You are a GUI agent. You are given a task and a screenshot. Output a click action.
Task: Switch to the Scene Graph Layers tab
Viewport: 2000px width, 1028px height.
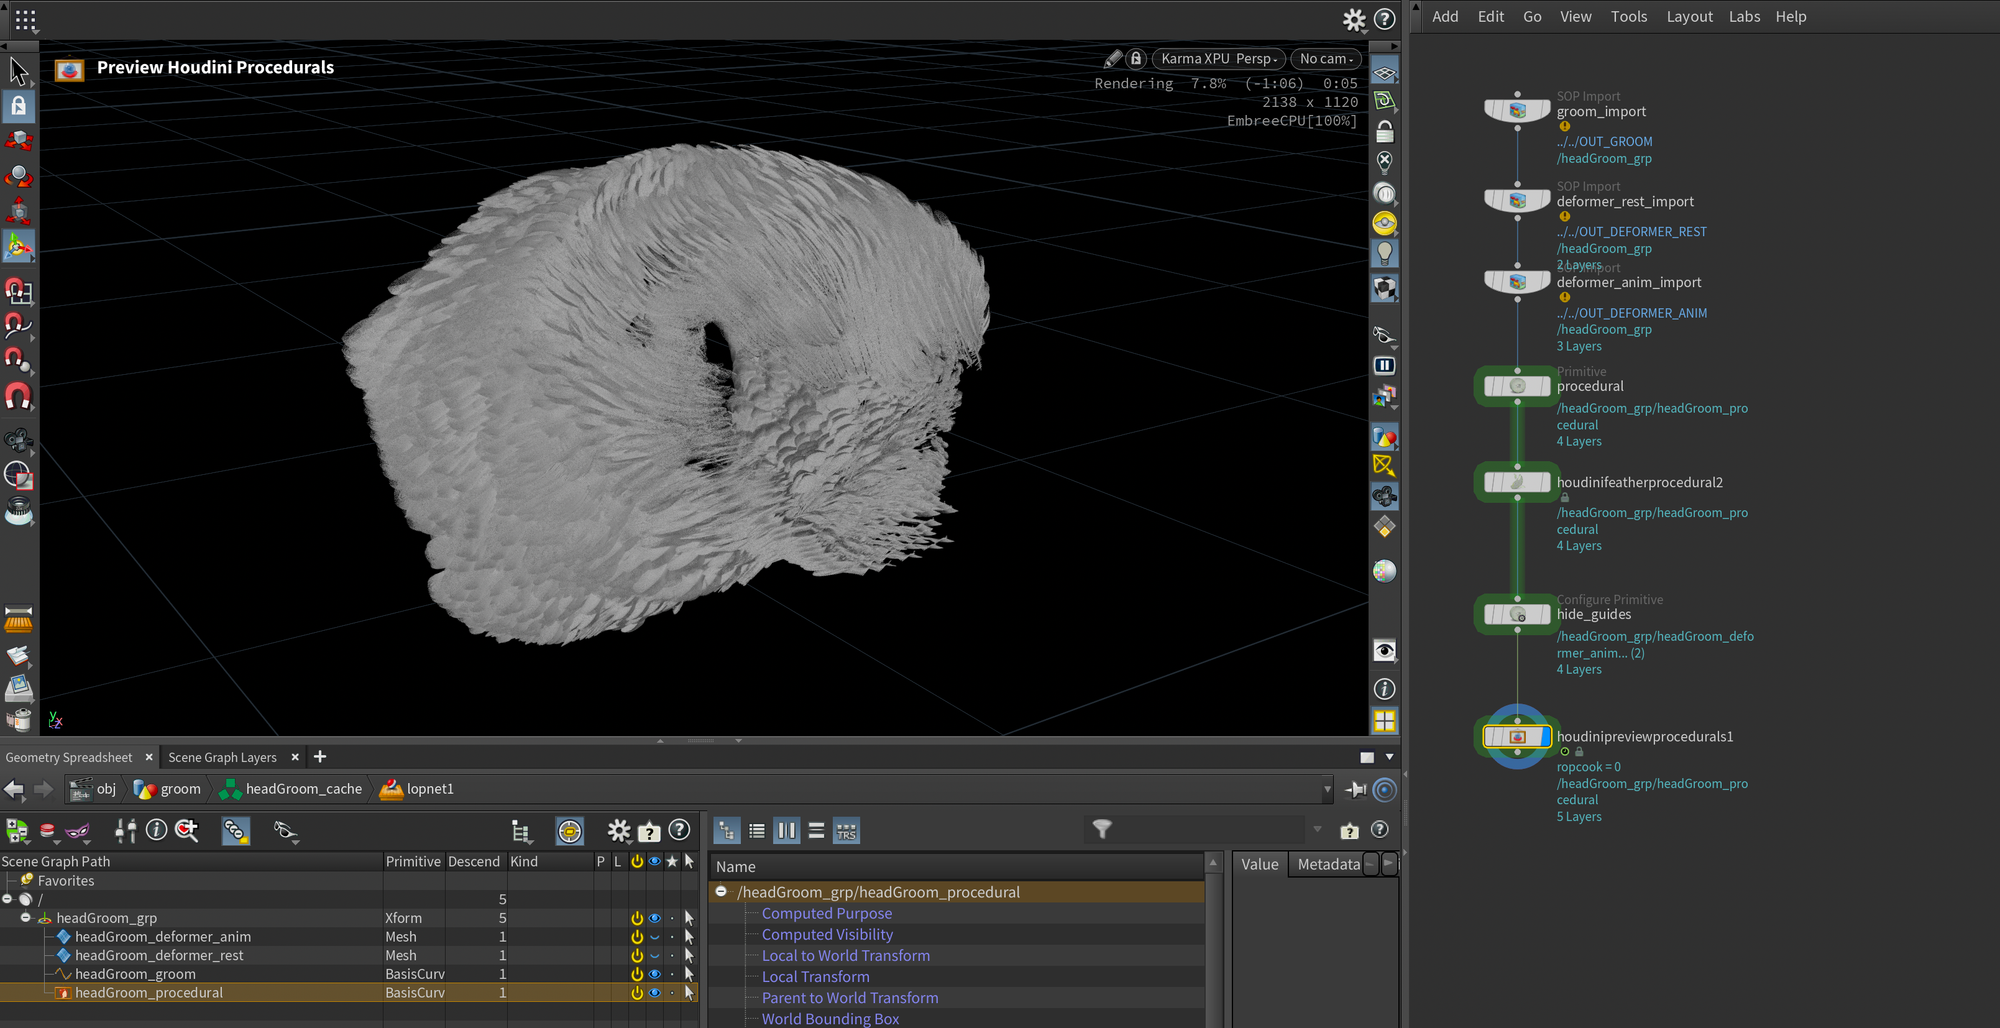222,758
